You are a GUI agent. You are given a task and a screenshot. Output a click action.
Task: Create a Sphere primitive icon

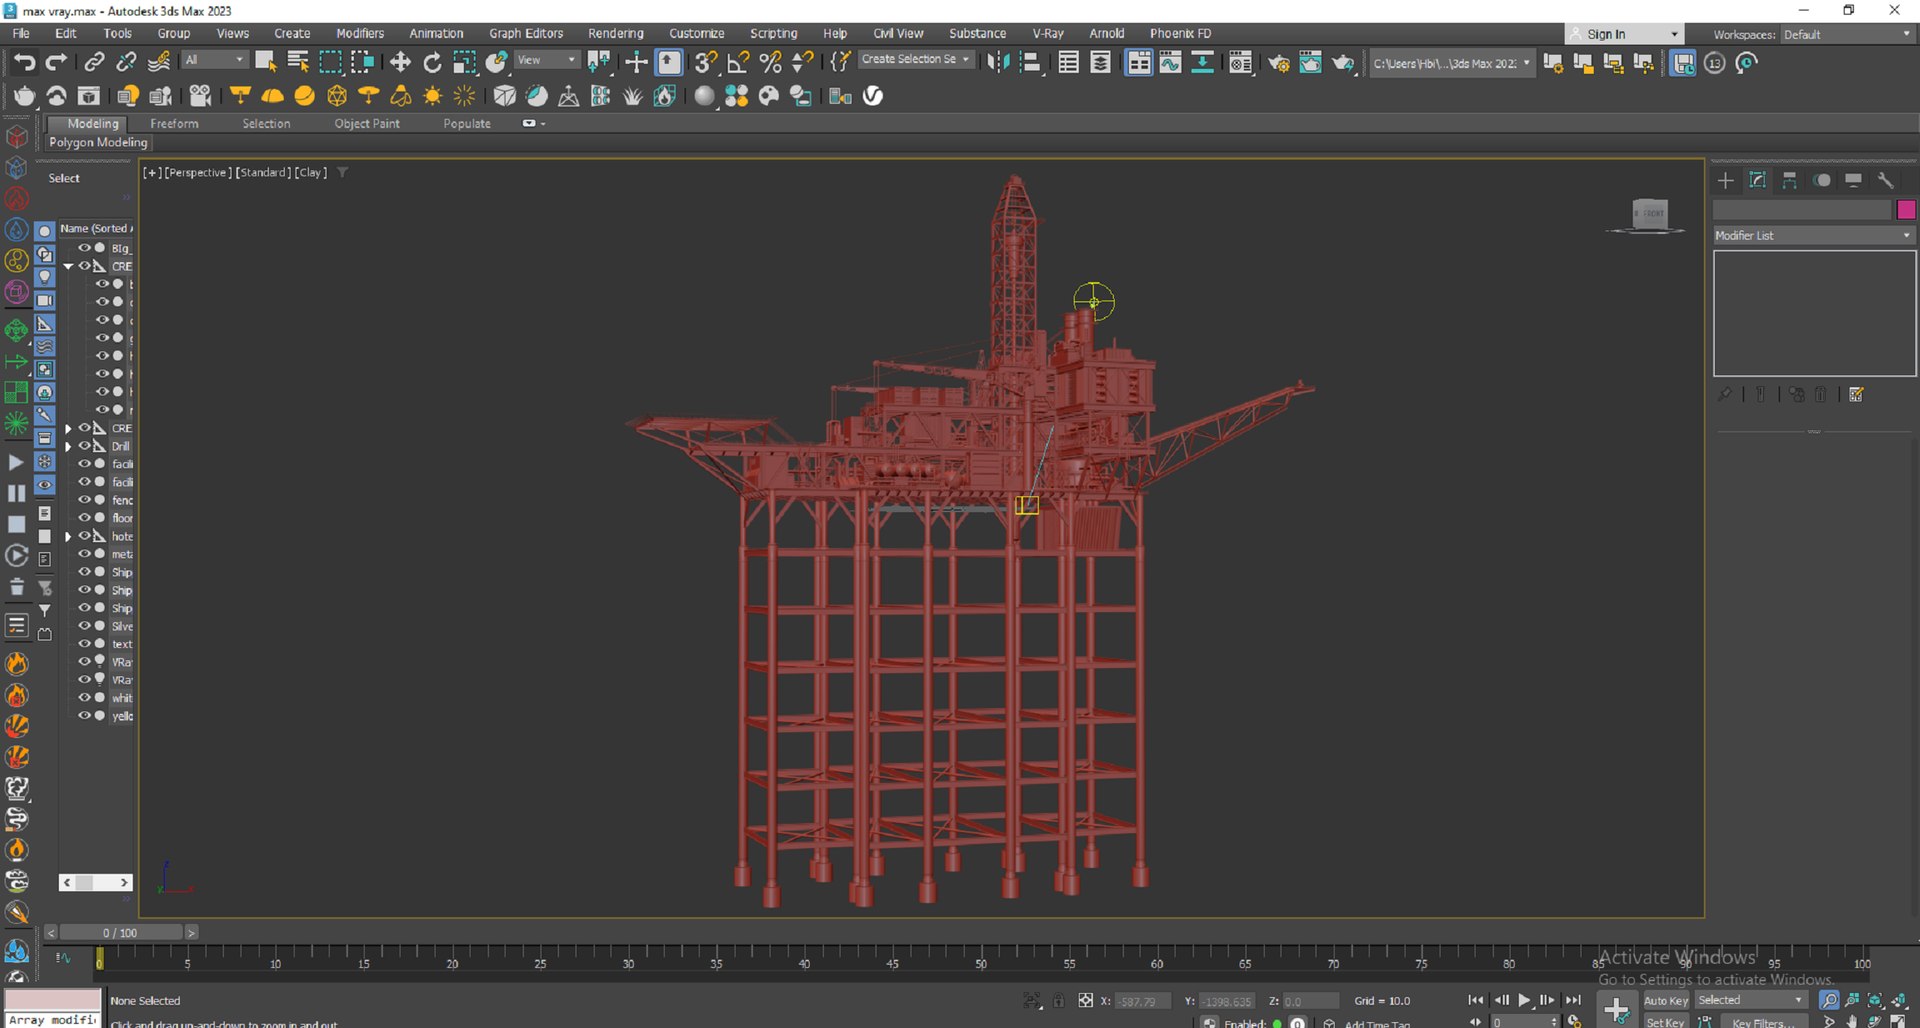point(705,96)
